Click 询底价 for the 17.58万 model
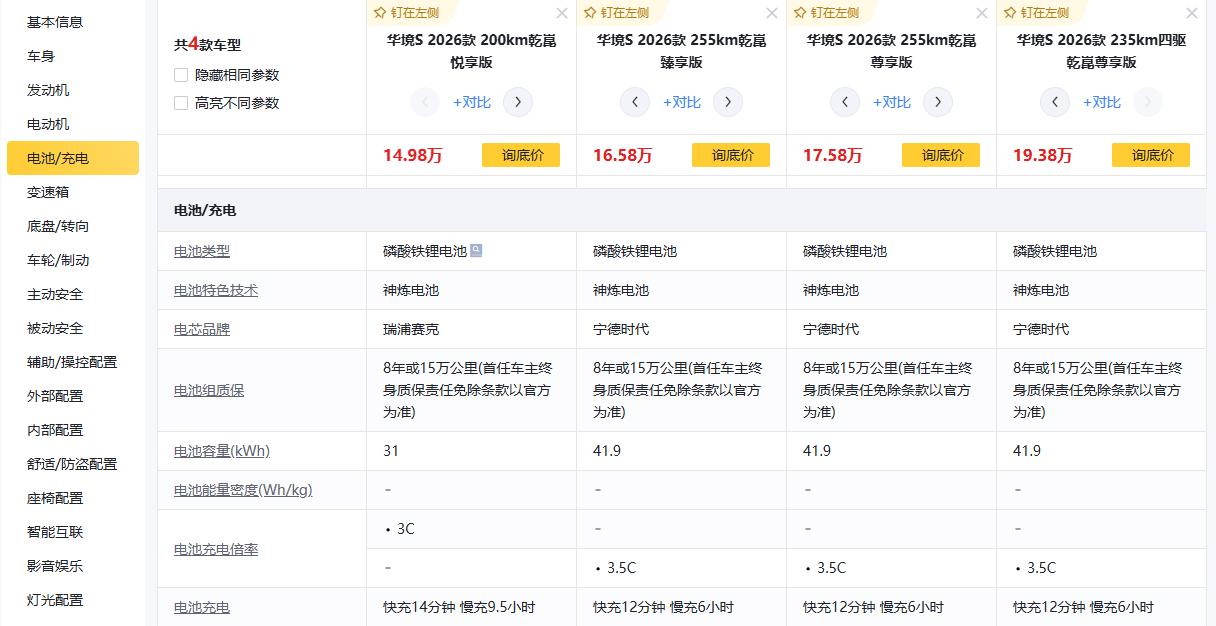Screen dimensions: 1216x626 [941, 155]
